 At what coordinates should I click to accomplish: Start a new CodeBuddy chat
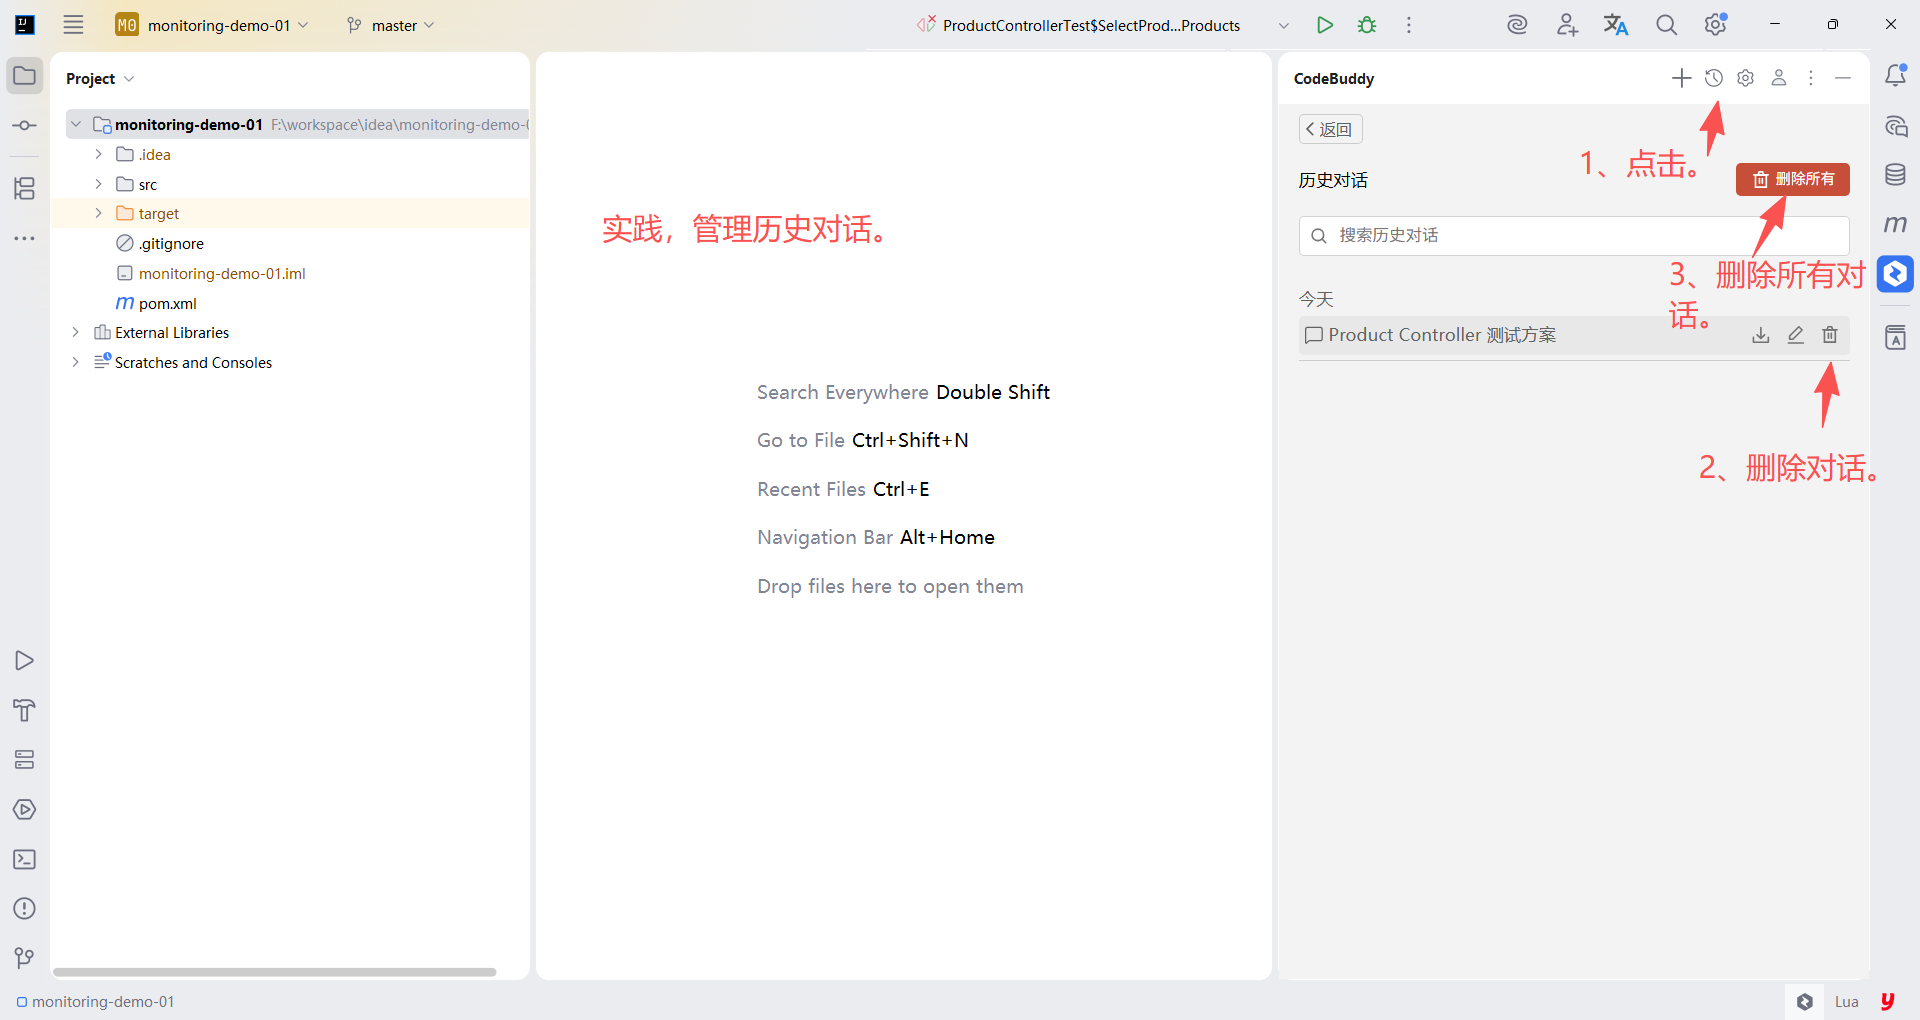1682,78
